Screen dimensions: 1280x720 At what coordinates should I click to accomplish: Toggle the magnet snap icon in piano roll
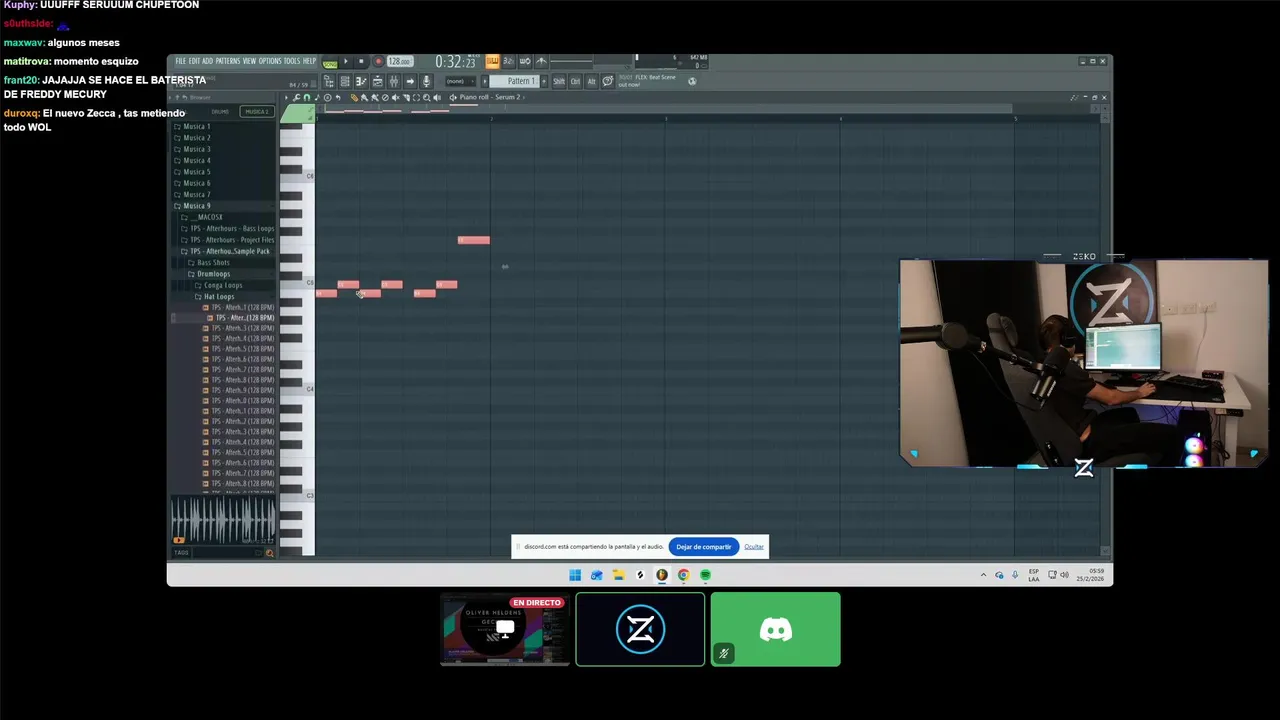(306, 97)
